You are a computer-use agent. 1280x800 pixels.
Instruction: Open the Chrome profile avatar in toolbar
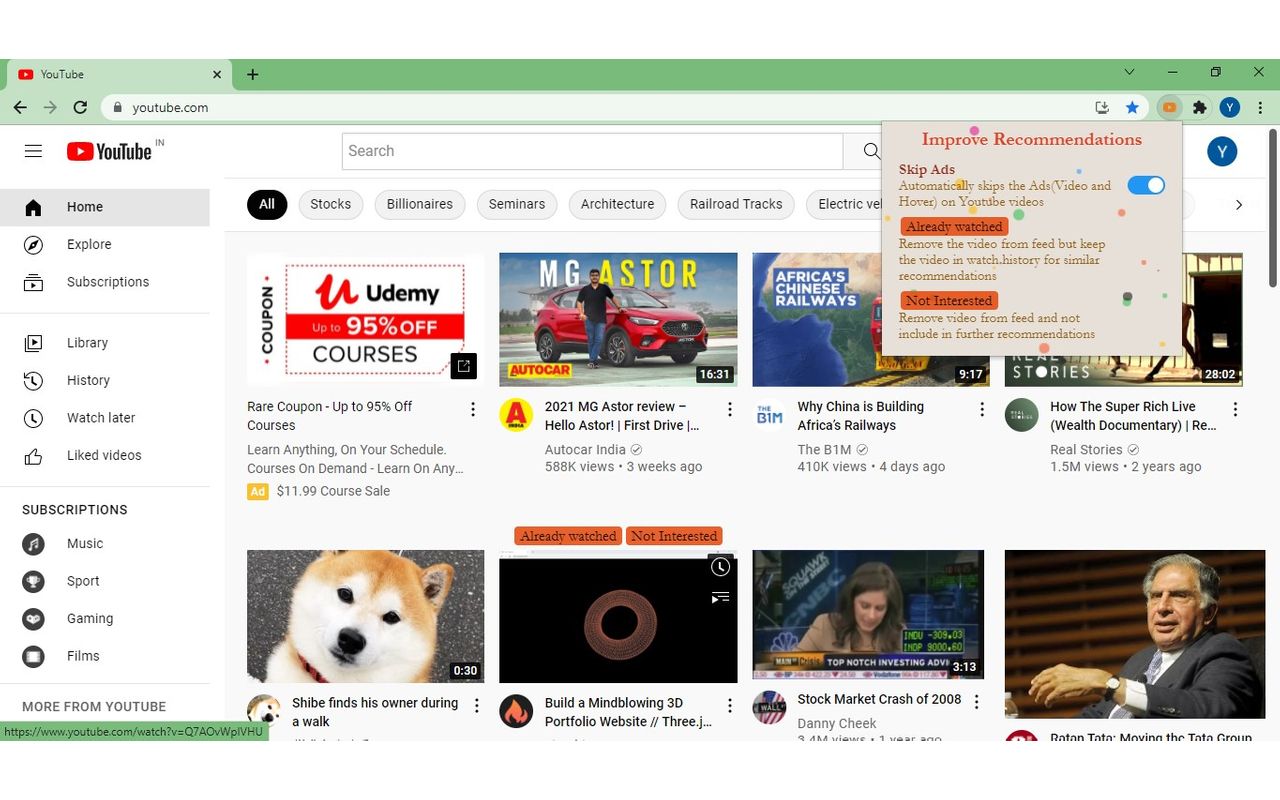click(1230, 107)
